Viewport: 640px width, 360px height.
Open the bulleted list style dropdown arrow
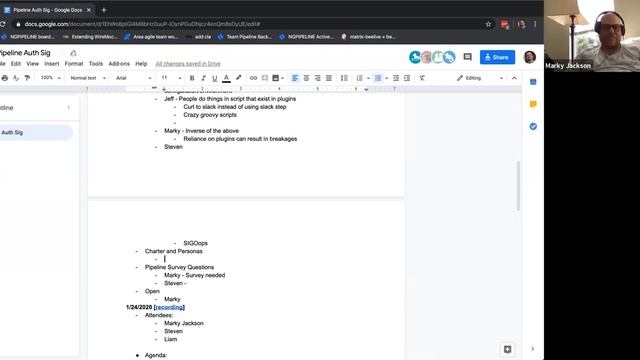(x=387, y=78)
